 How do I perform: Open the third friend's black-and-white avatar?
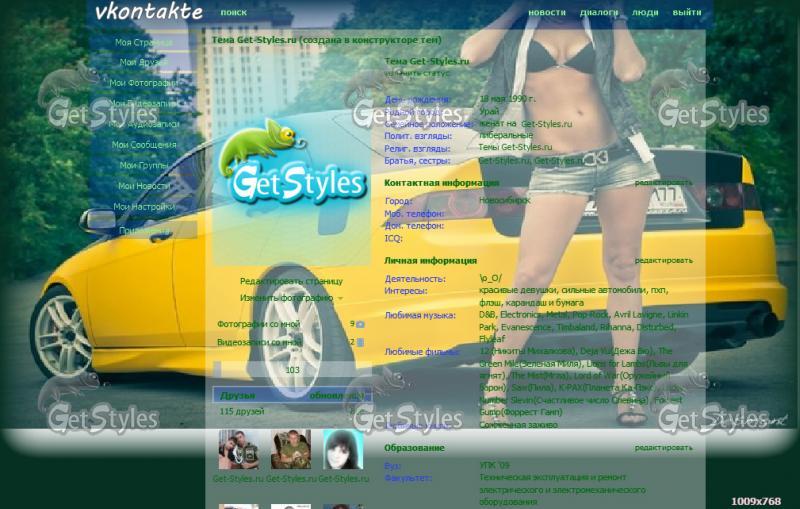(x=342, y=450)
